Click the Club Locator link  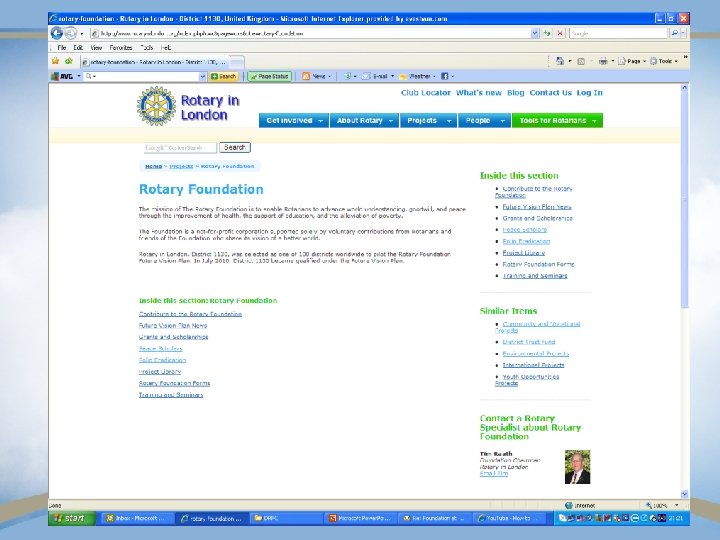[426, 93]
